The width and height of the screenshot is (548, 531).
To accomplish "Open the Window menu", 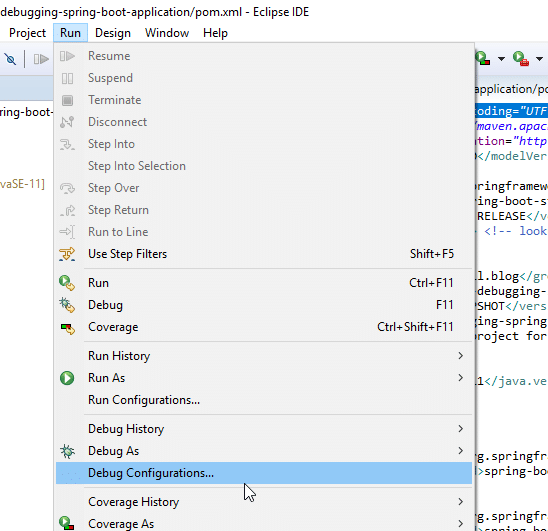I will (167, 33).
